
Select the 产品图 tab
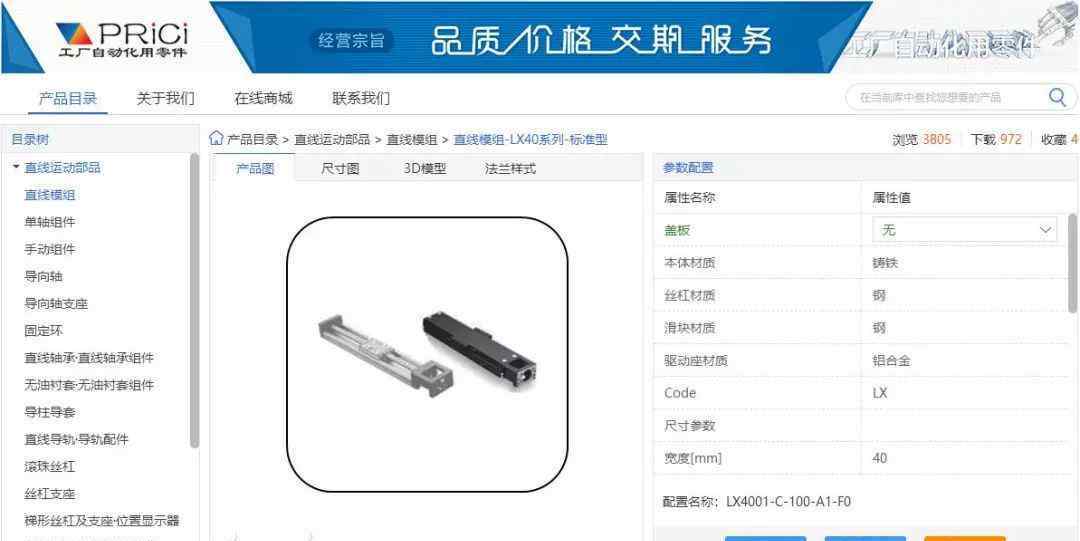click(x=255, y=169)
